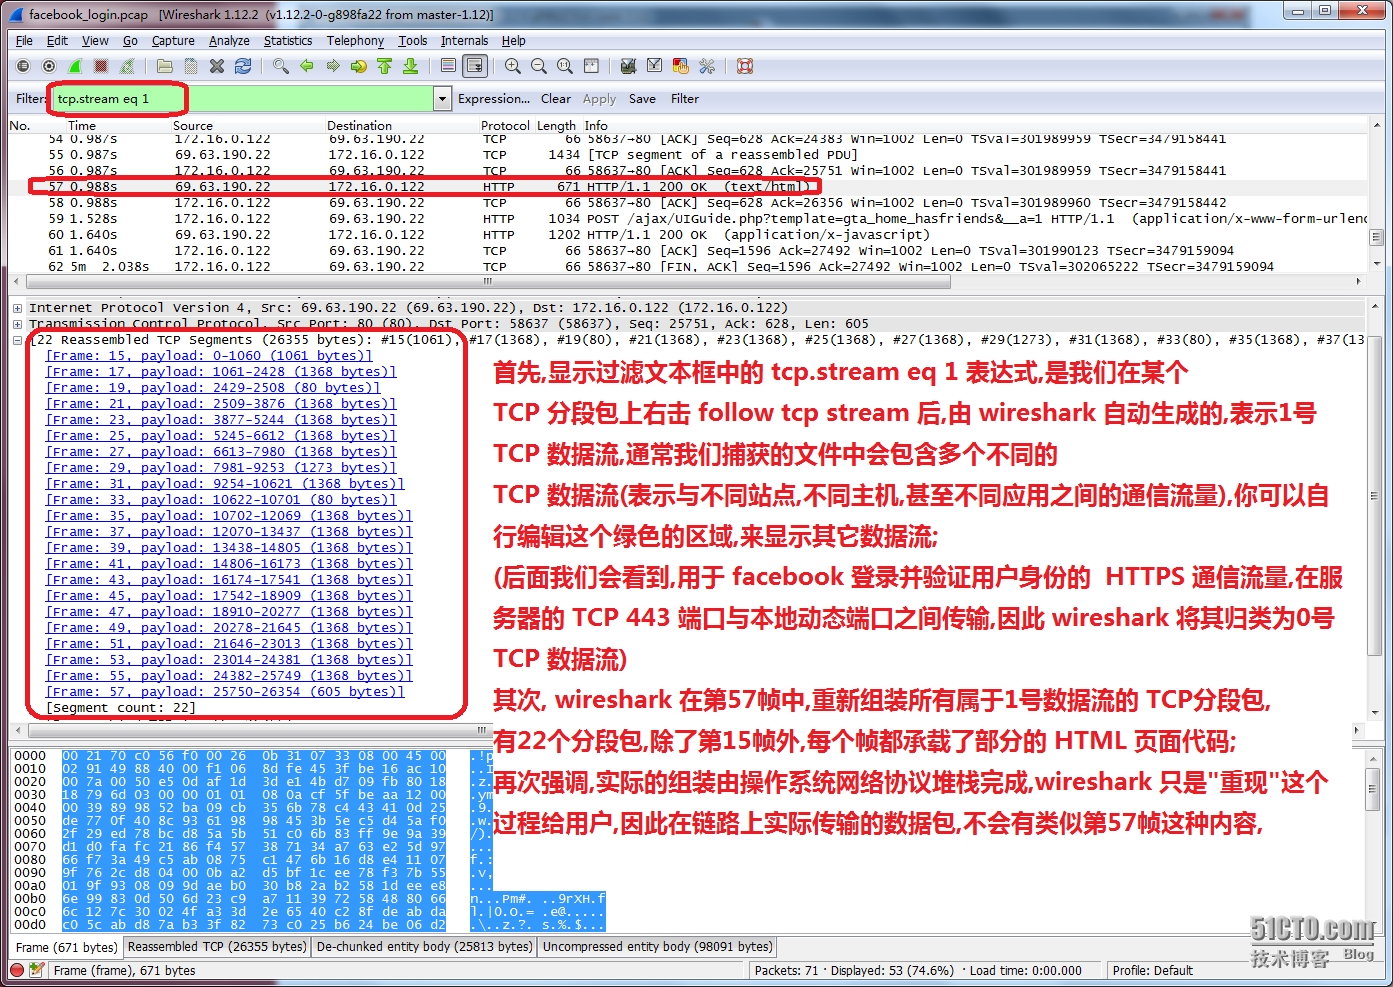
Task: Open expert info indicator in status bar
Action: point(17,970)
